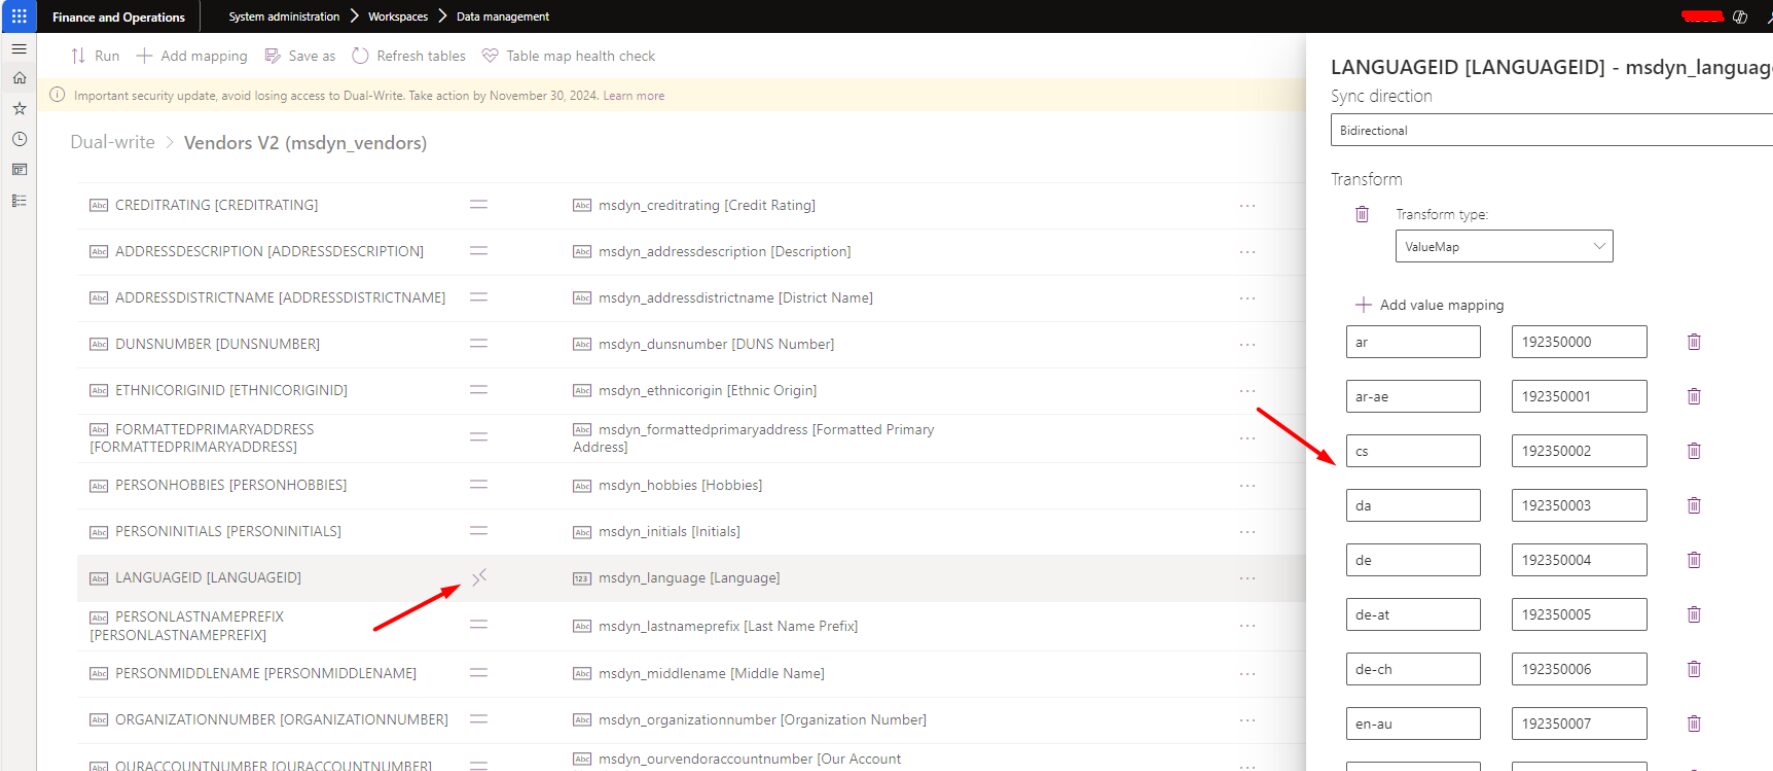This screenshot has width=1773, height=771.
Task: Open PERSONMIDDLENAME mapping equals icon
Action: [479, 673]
